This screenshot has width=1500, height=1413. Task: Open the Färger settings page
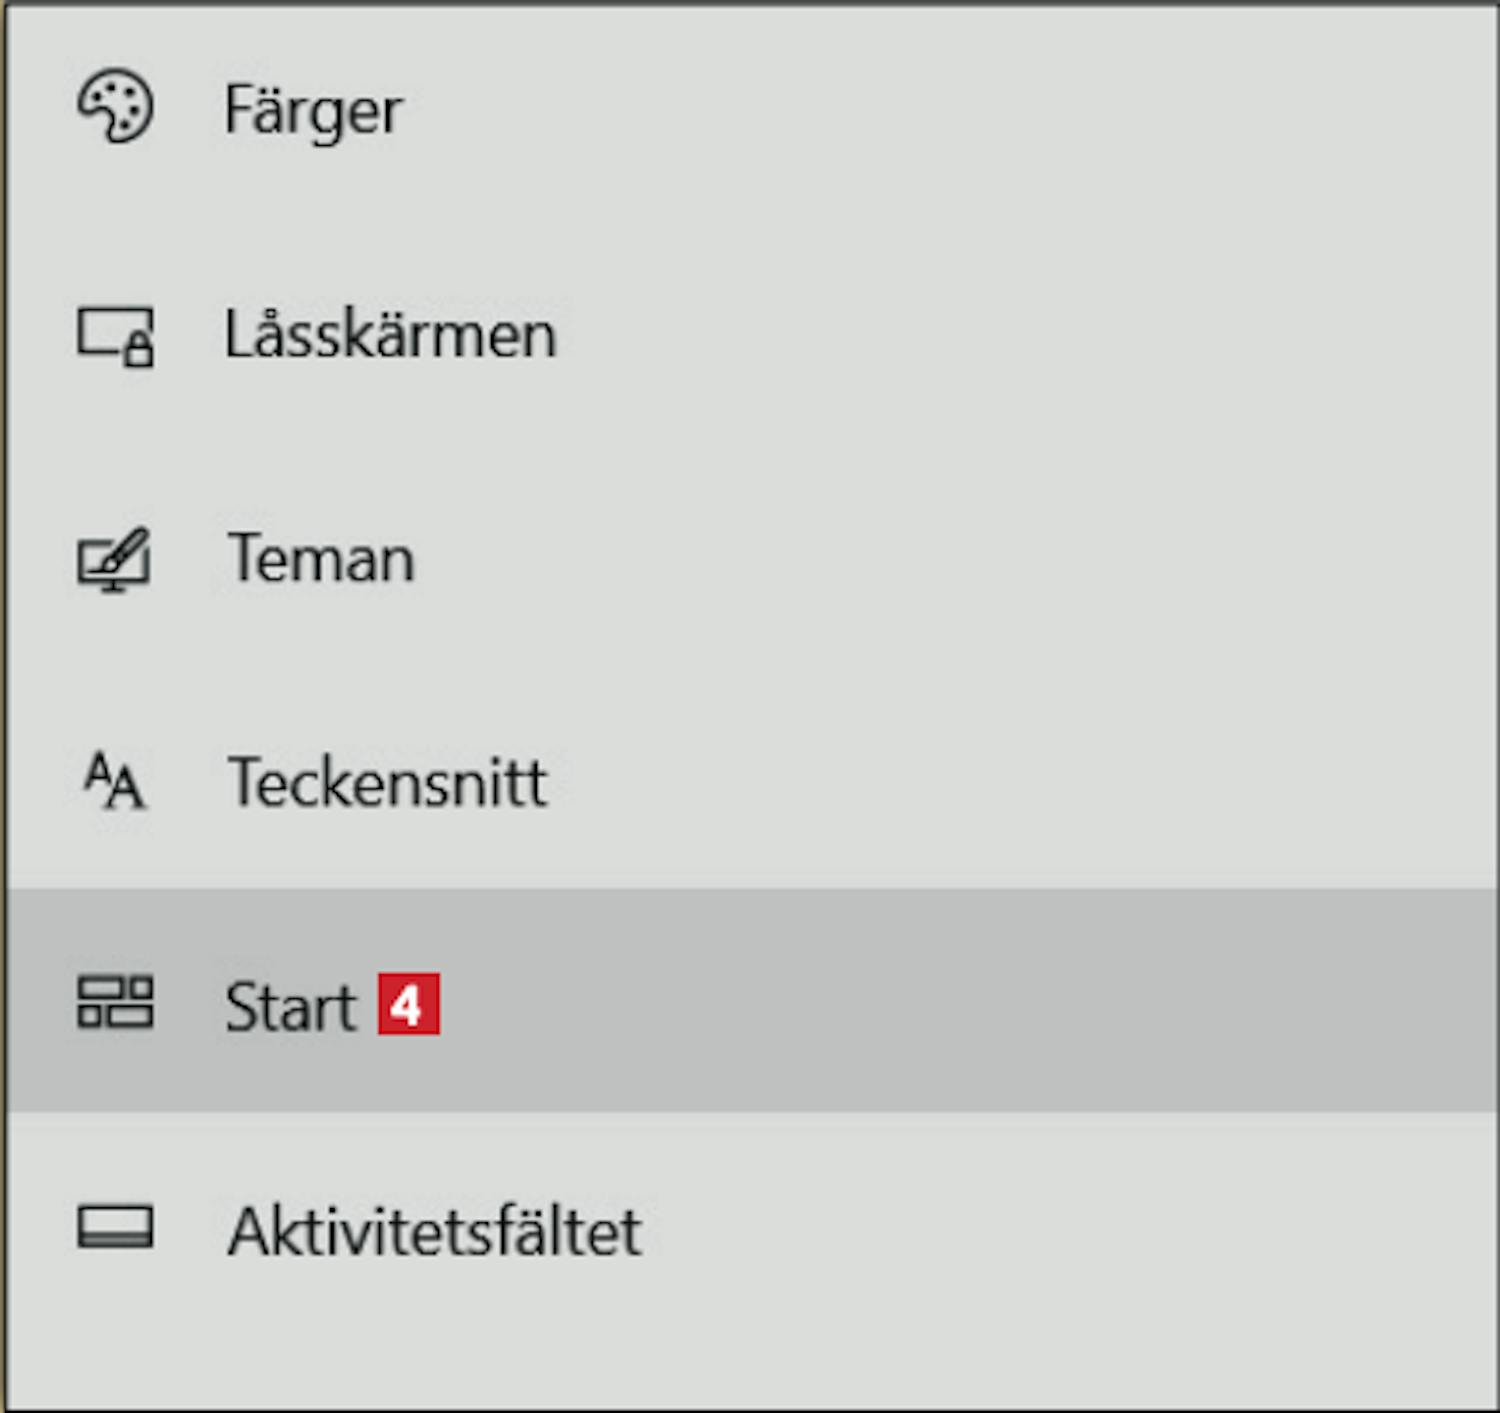coord(313,110)
